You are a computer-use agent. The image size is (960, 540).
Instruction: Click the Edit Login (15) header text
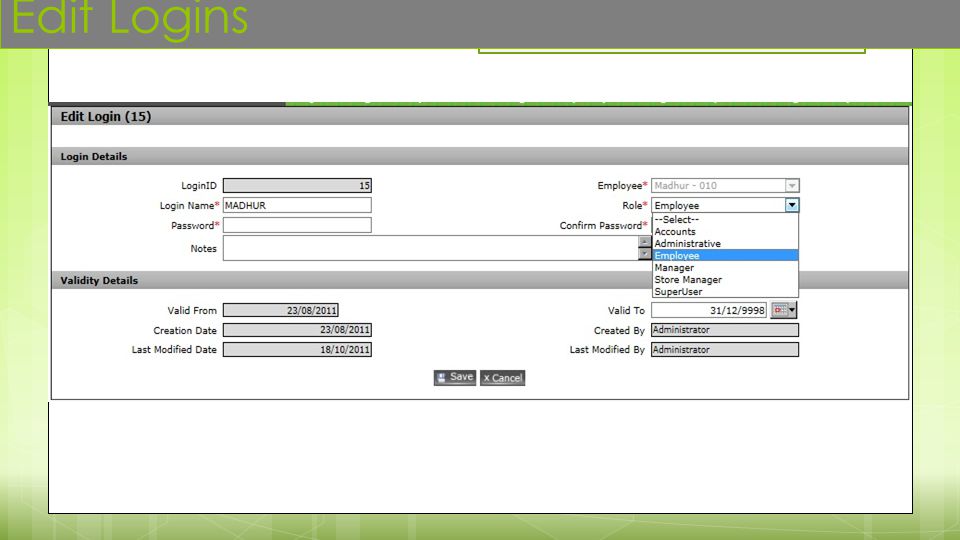pyautogui.click(x=106, y=116)
